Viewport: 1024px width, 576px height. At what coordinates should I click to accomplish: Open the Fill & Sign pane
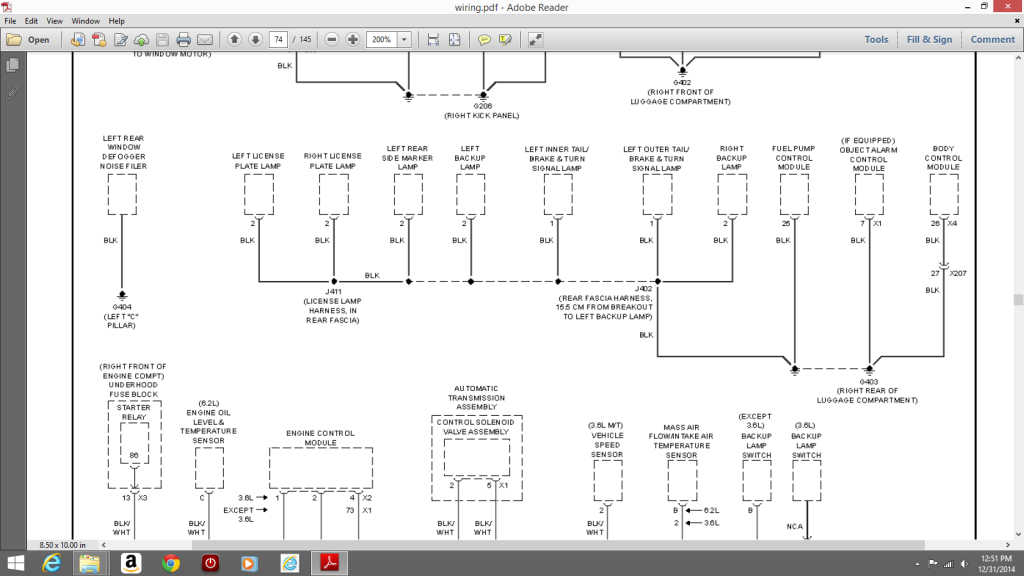[929, 40]
